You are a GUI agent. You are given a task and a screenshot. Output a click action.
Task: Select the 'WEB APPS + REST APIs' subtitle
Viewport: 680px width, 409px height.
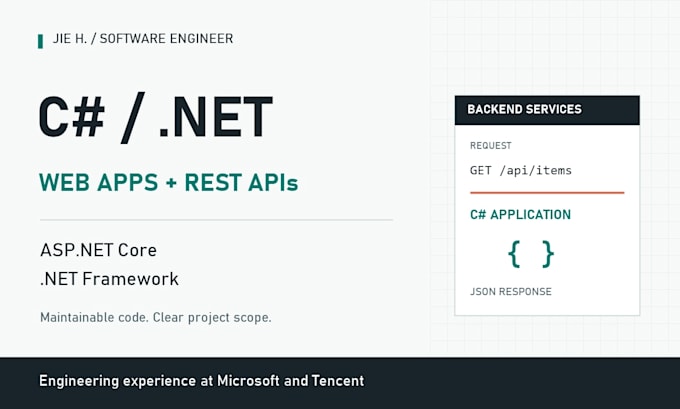click(169, 183)
